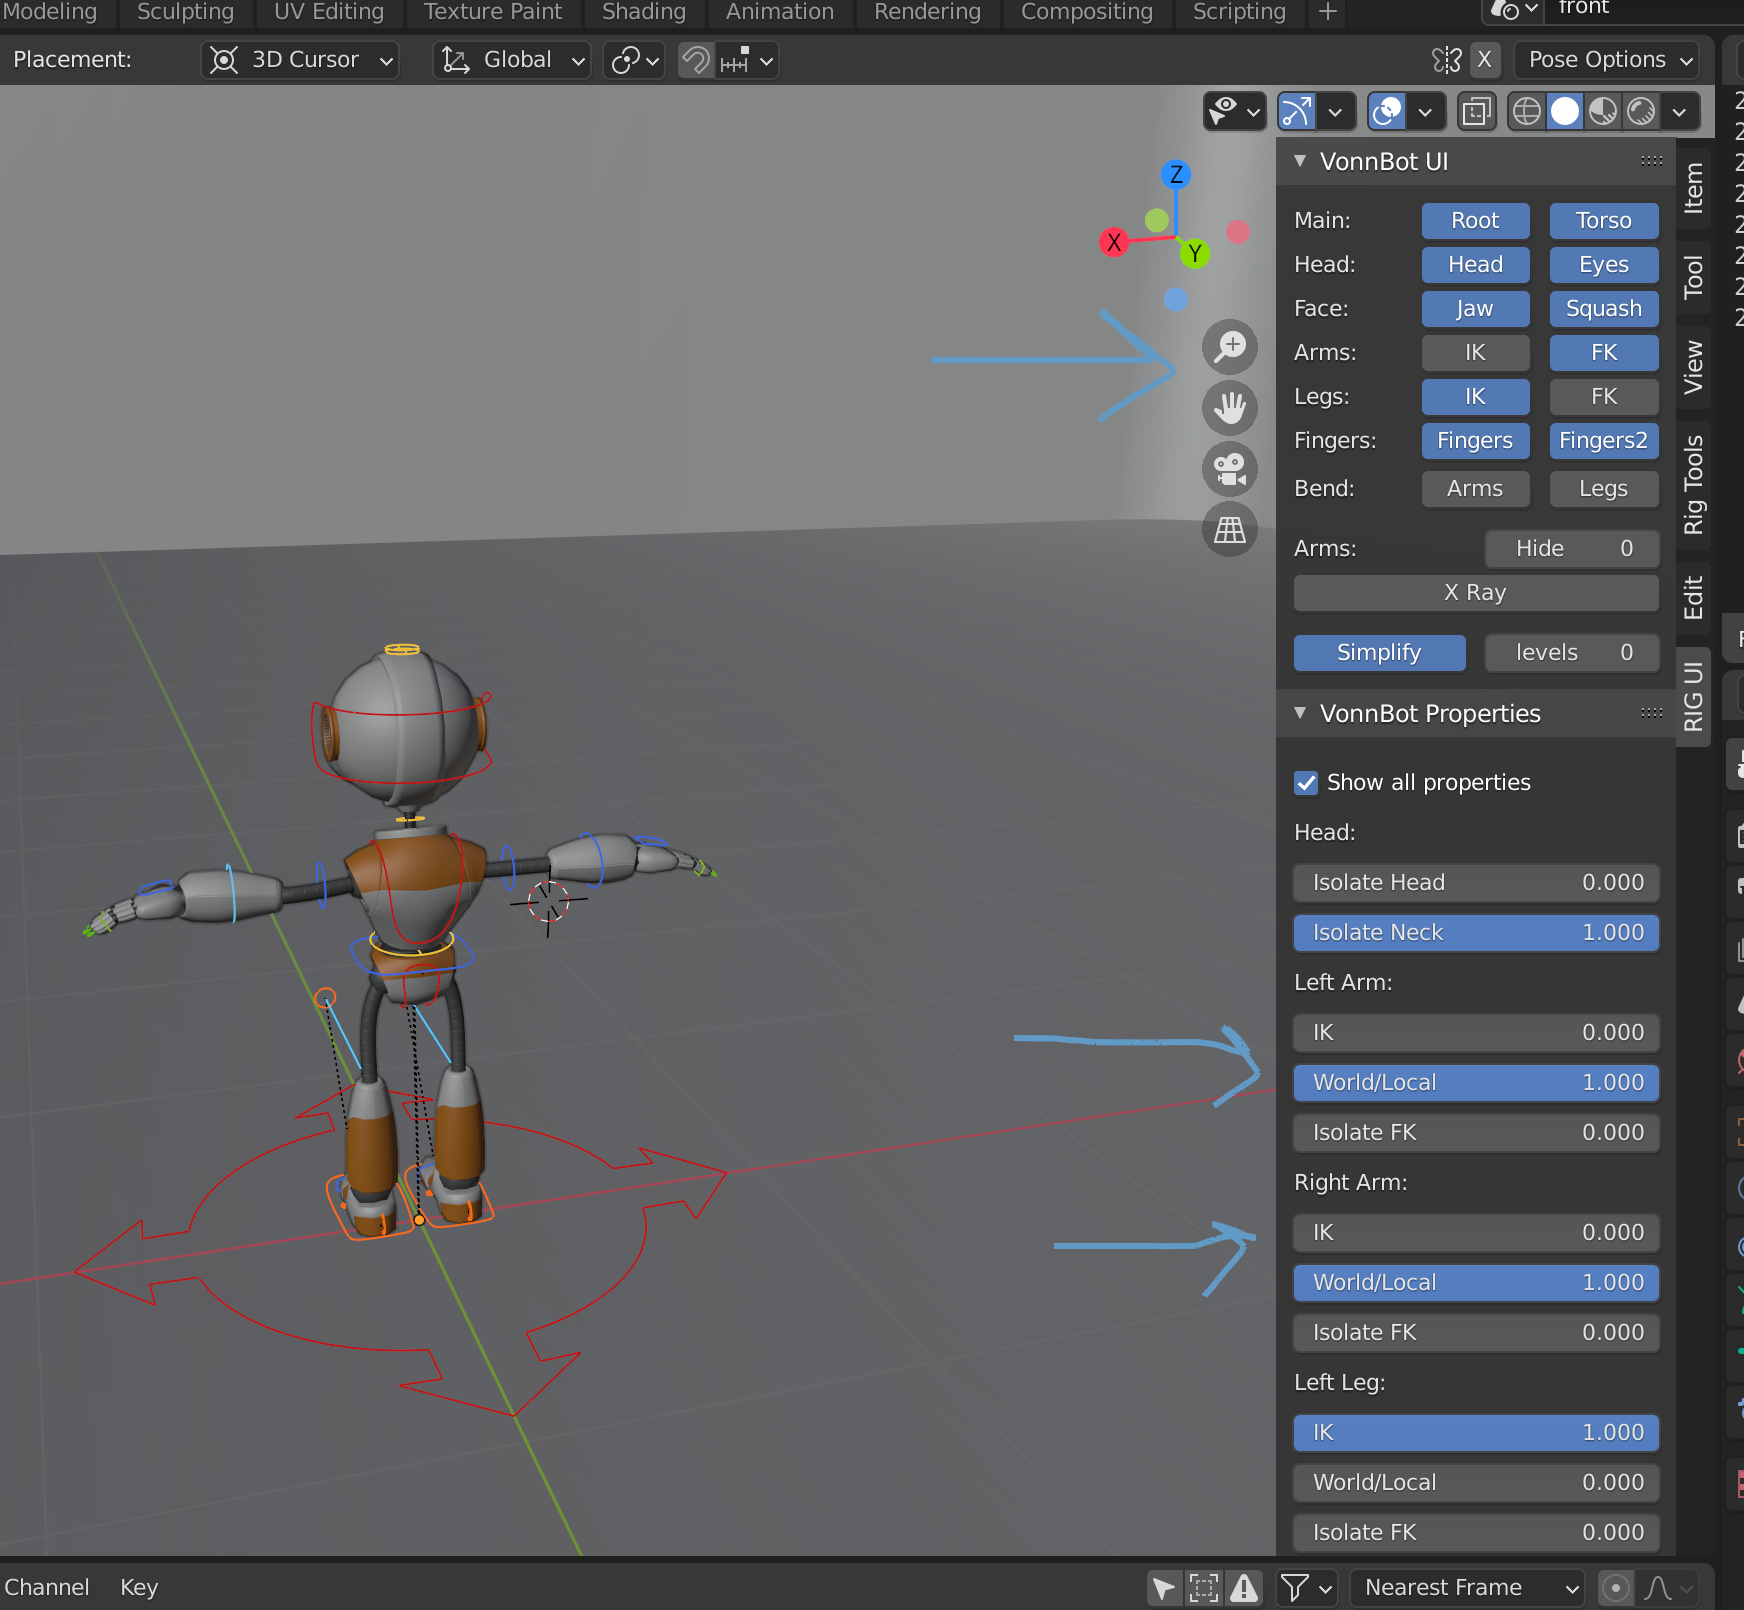Click the orthographic grid view icon

click(1230, 530)
